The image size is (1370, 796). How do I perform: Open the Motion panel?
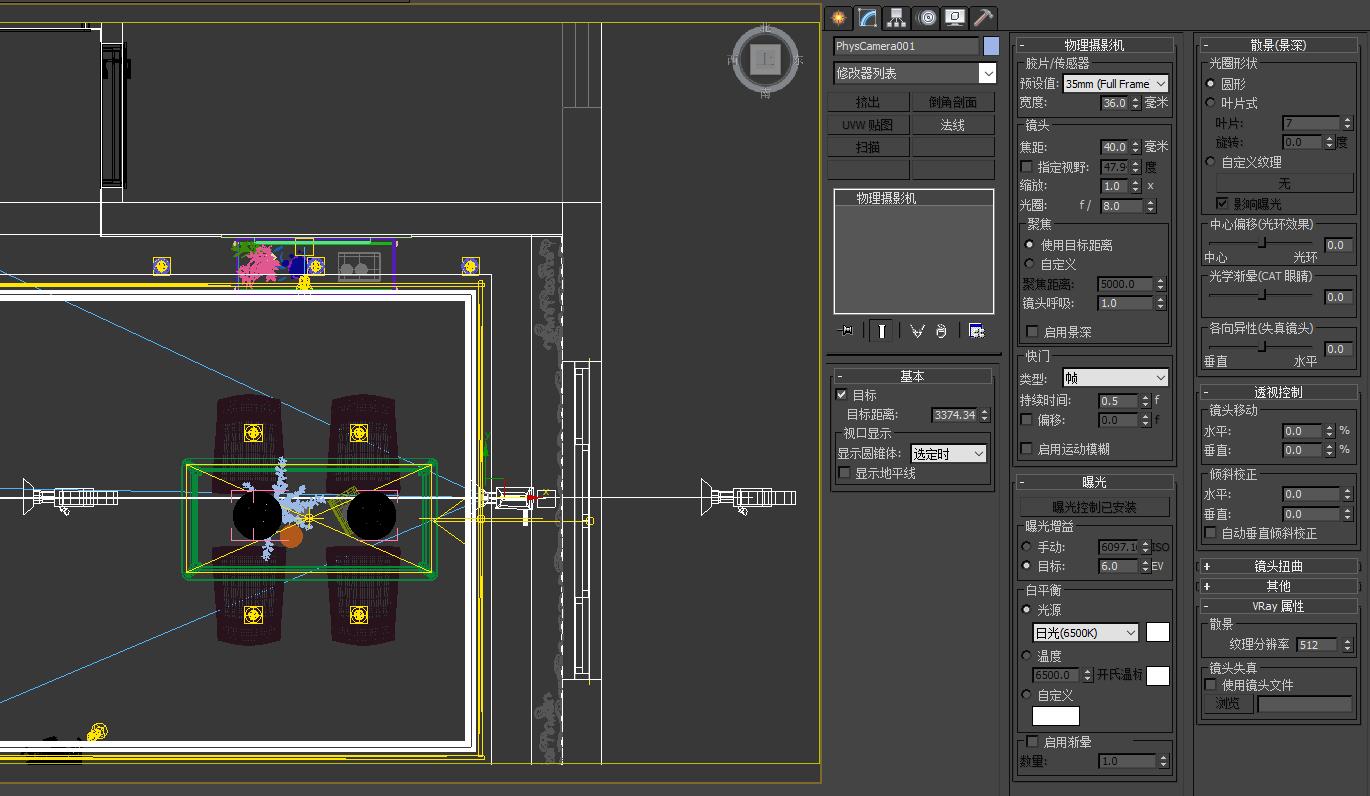point(926,17)
